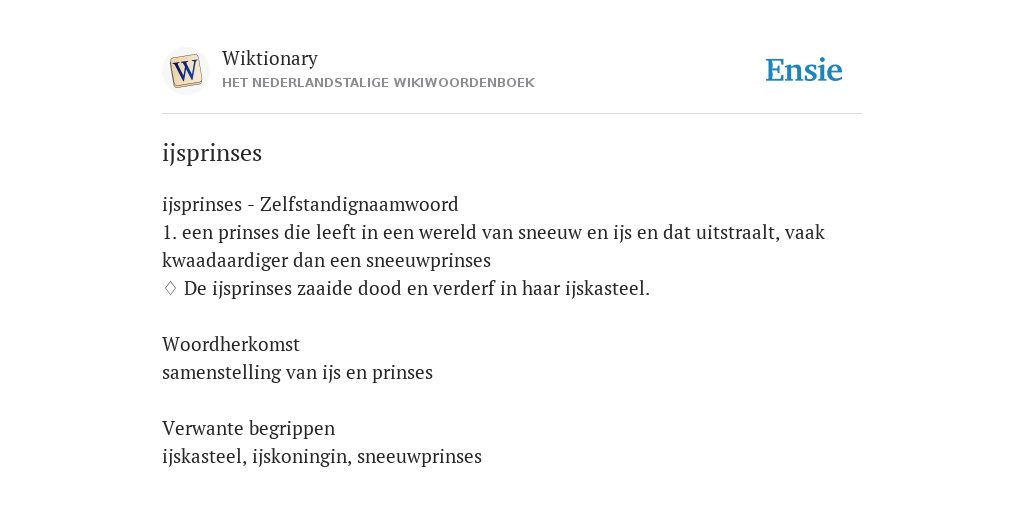The height and width of the screenshot is (512, 1024).
Task: Click the Woordherkomst section label
Action: click(x=231, y=344)
